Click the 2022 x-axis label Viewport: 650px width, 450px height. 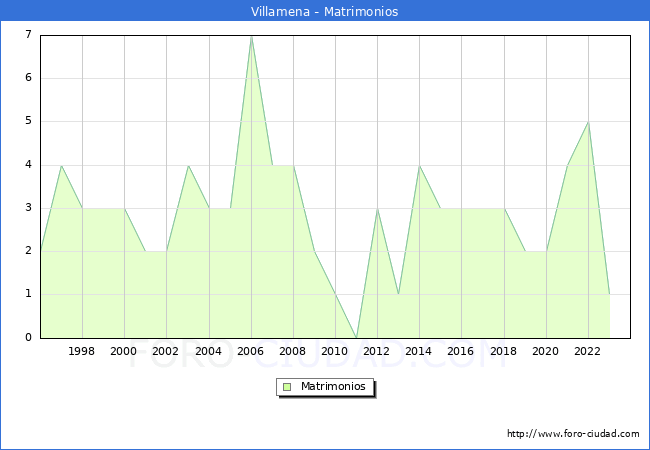tap(587, 351)
